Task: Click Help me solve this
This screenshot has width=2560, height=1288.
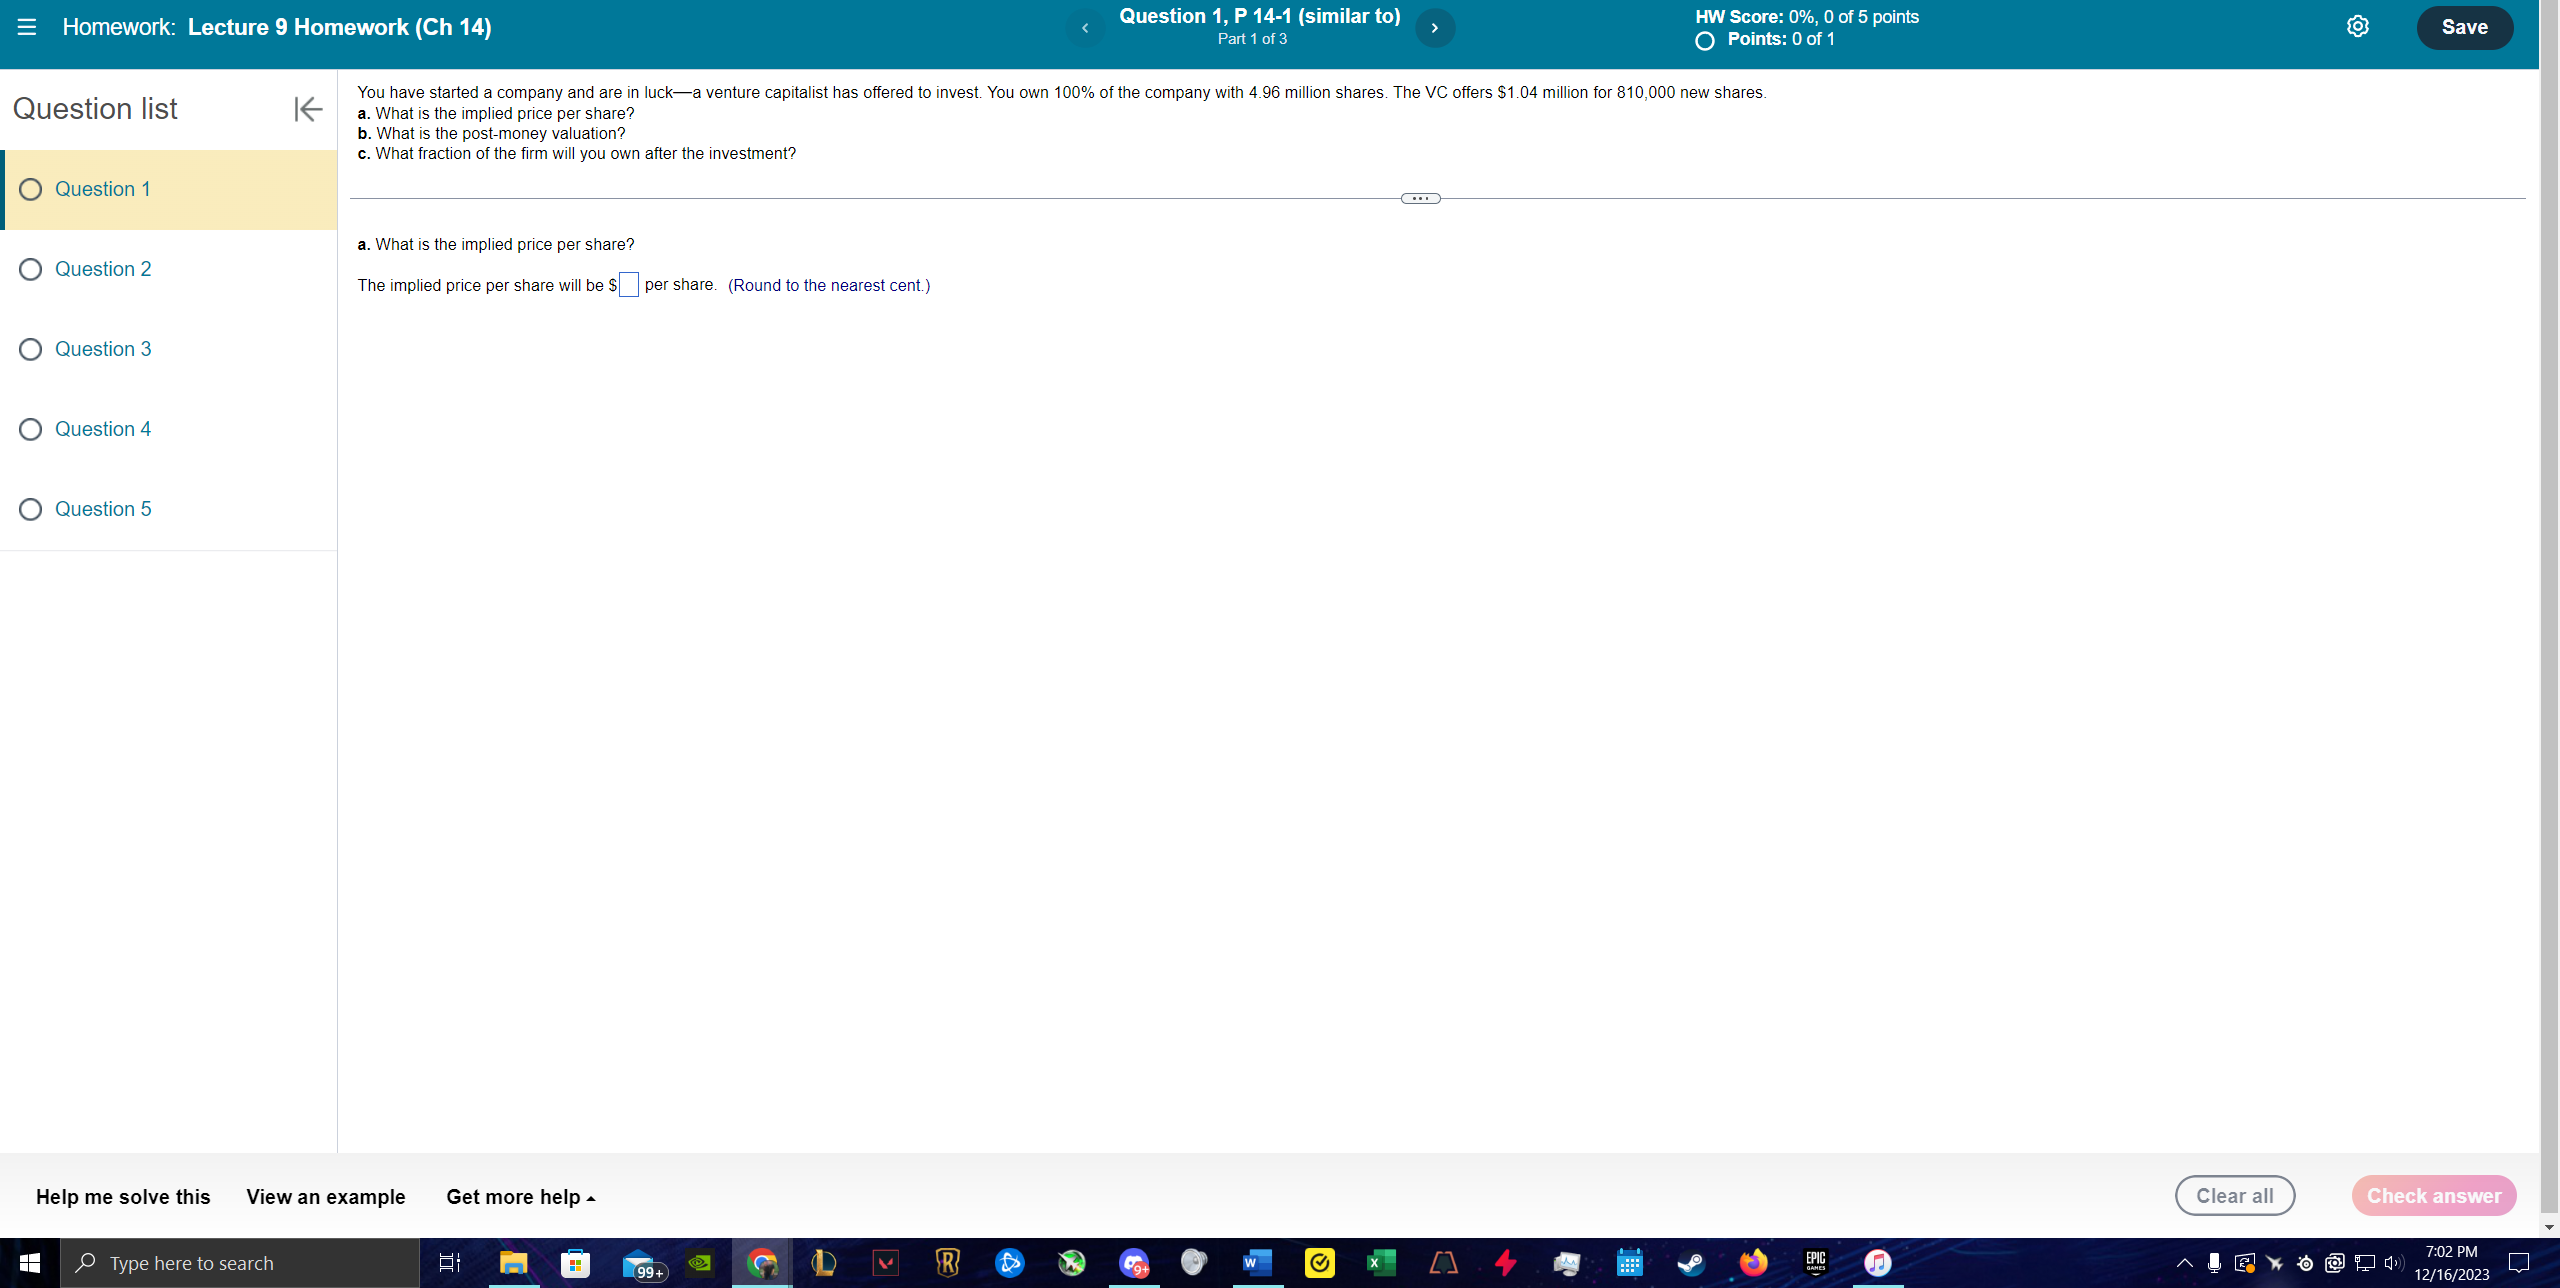Action: [123, 1197]
